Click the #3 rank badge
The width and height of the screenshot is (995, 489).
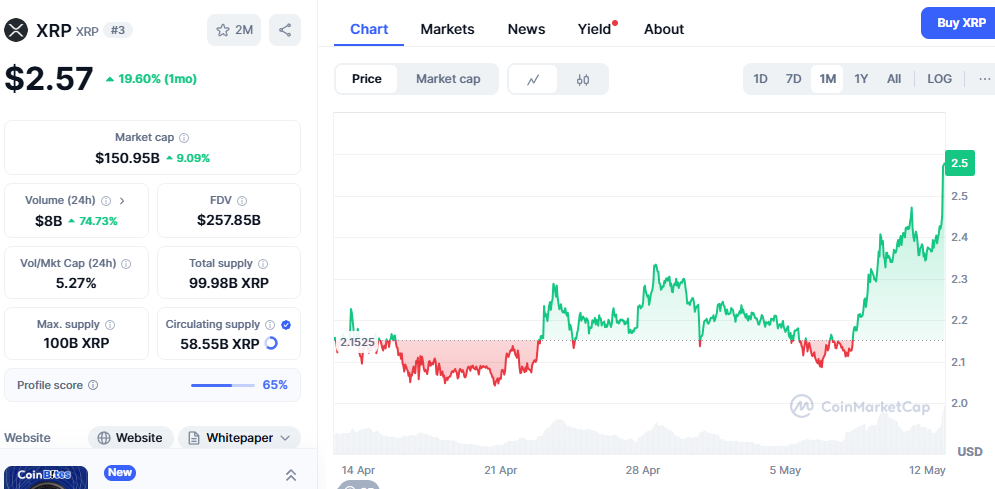tap(117, 30)
